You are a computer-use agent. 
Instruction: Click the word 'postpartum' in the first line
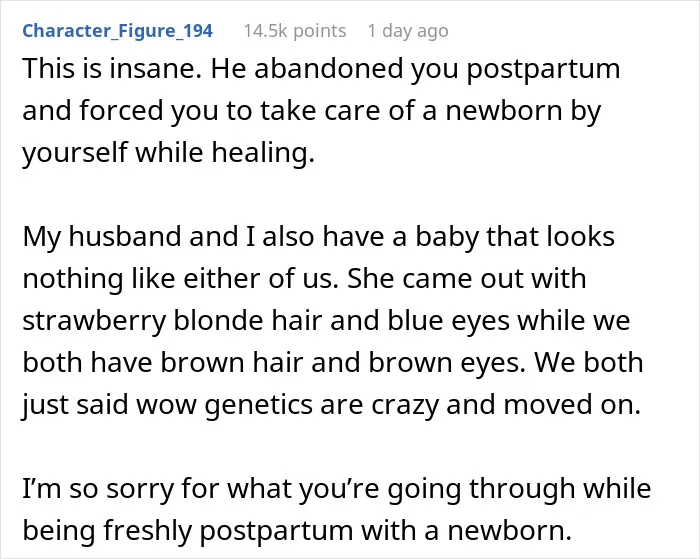pyautogui.click(x=543, y=70)
